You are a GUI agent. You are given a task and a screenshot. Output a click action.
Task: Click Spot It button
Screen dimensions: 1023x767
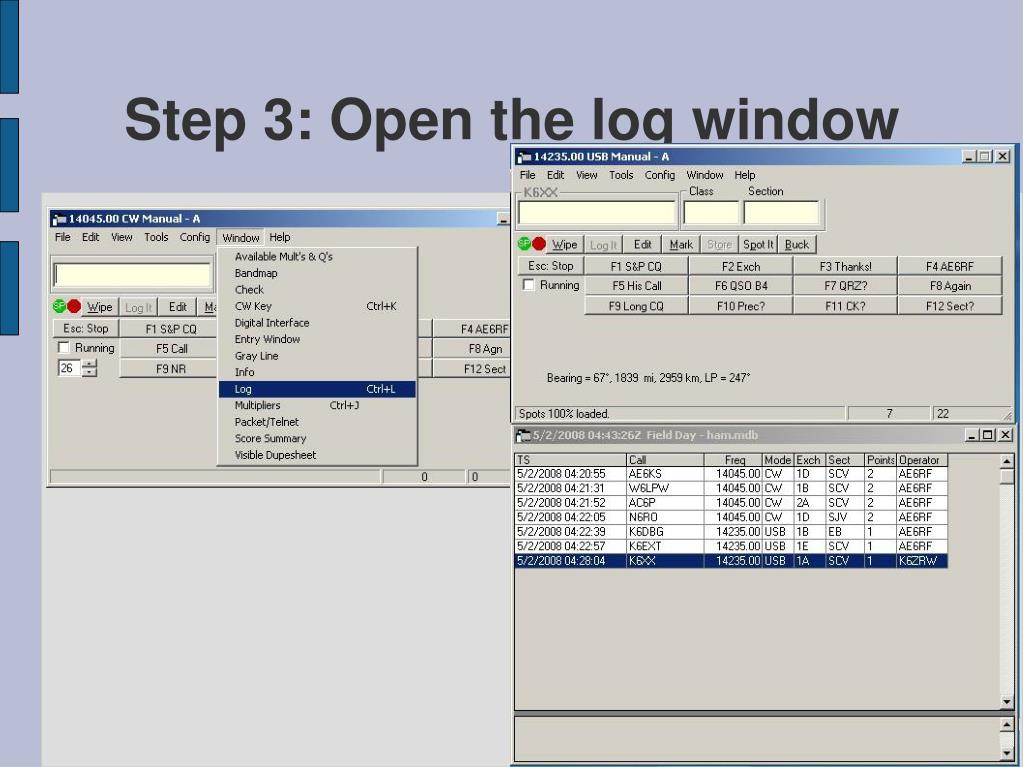tap(758, 244)
